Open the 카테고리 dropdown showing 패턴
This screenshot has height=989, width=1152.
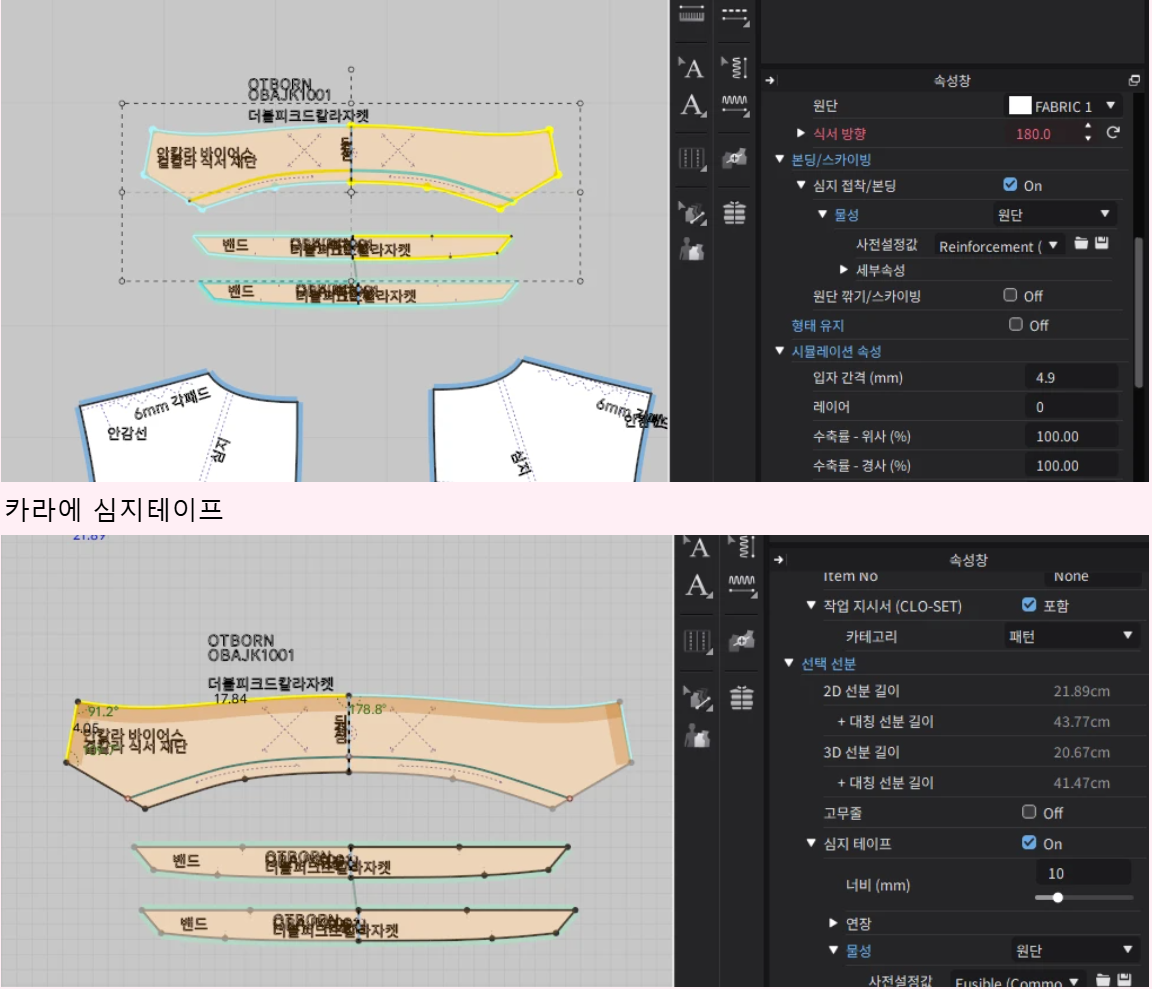[x=1071, y=635]
